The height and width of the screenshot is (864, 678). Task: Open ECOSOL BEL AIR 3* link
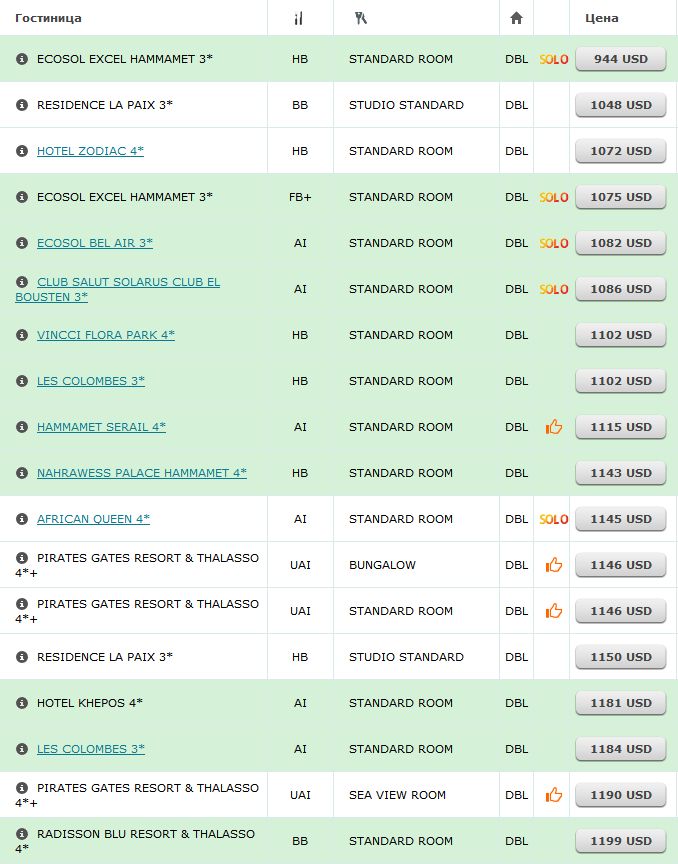pos(95,243)
